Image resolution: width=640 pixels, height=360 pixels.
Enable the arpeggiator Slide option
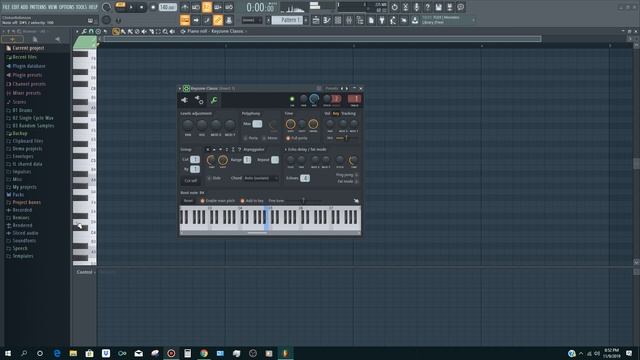point(214,178)
